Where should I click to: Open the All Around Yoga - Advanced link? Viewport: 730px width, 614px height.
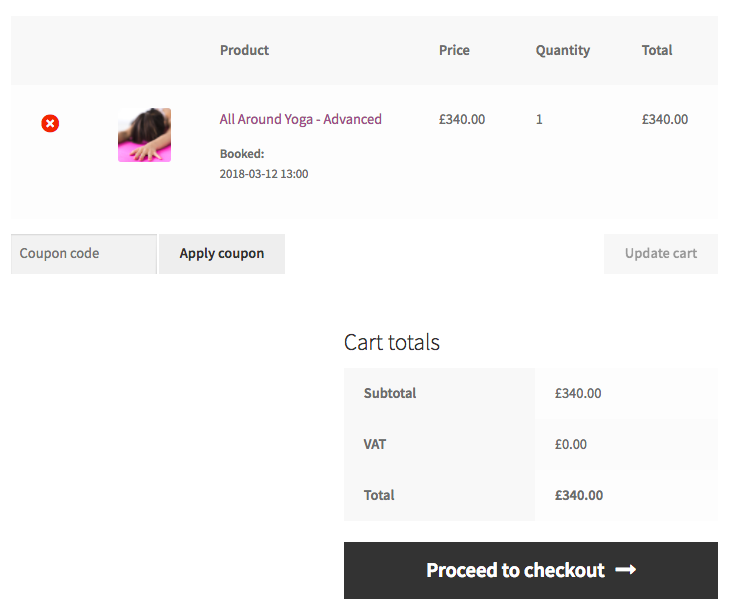click(300, 119)
